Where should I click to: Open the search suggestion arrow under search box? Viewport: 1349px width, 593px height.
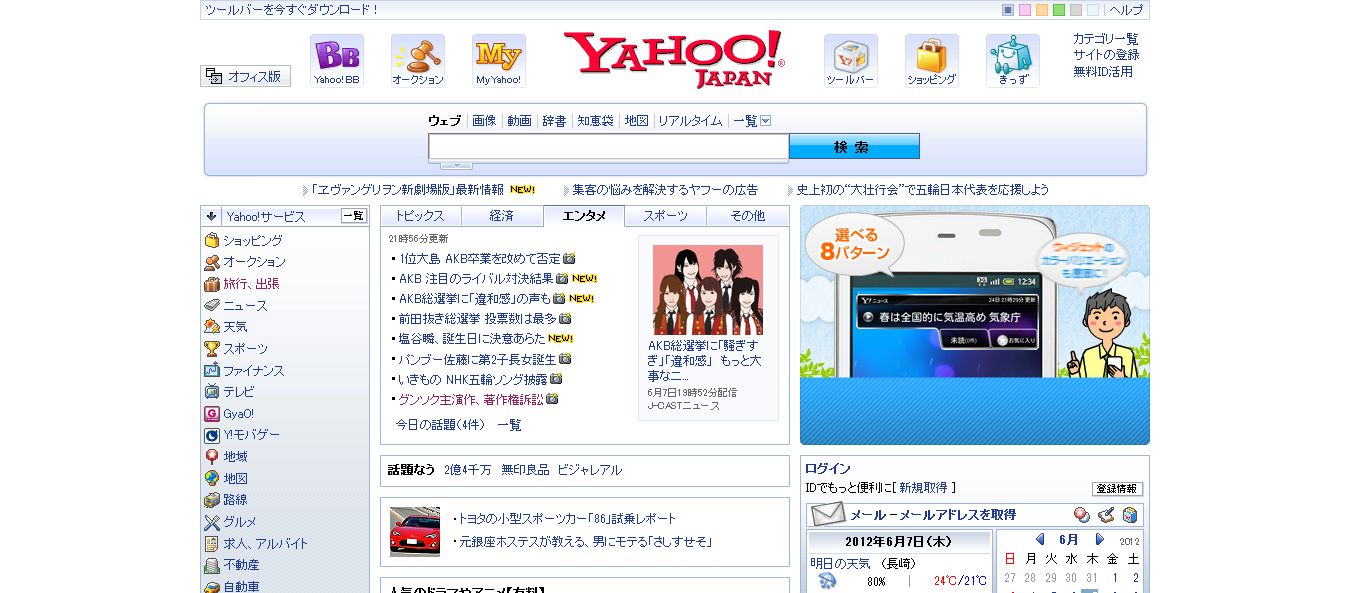point(456,165)
